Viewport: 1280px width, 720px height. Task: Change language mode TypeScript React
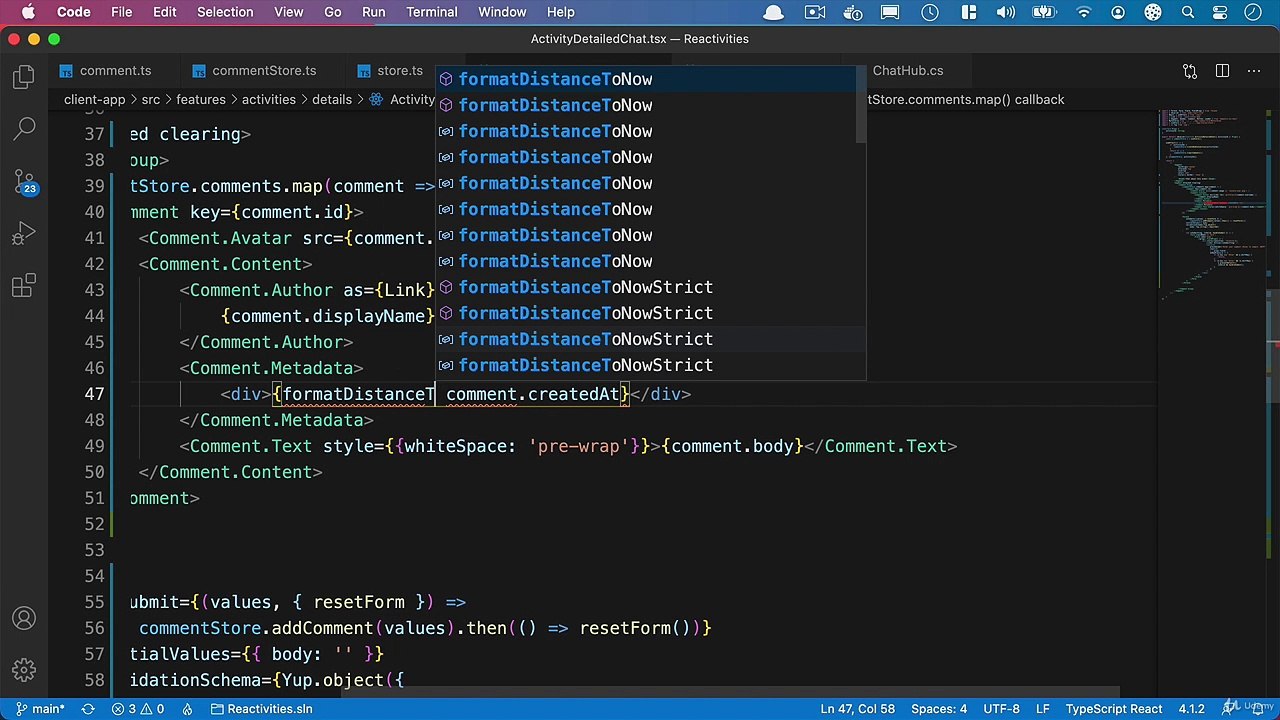(x=1113, y=709)
